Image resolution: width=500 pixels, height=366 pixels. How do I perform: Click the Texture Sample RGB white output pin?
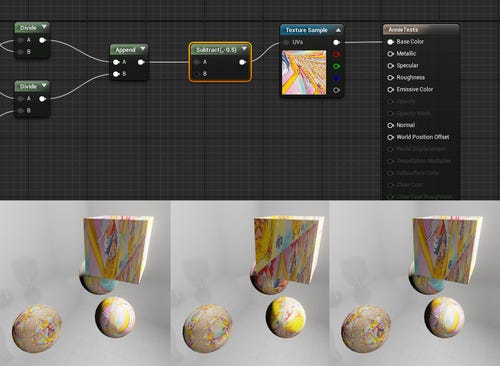[x=336, y=42]
